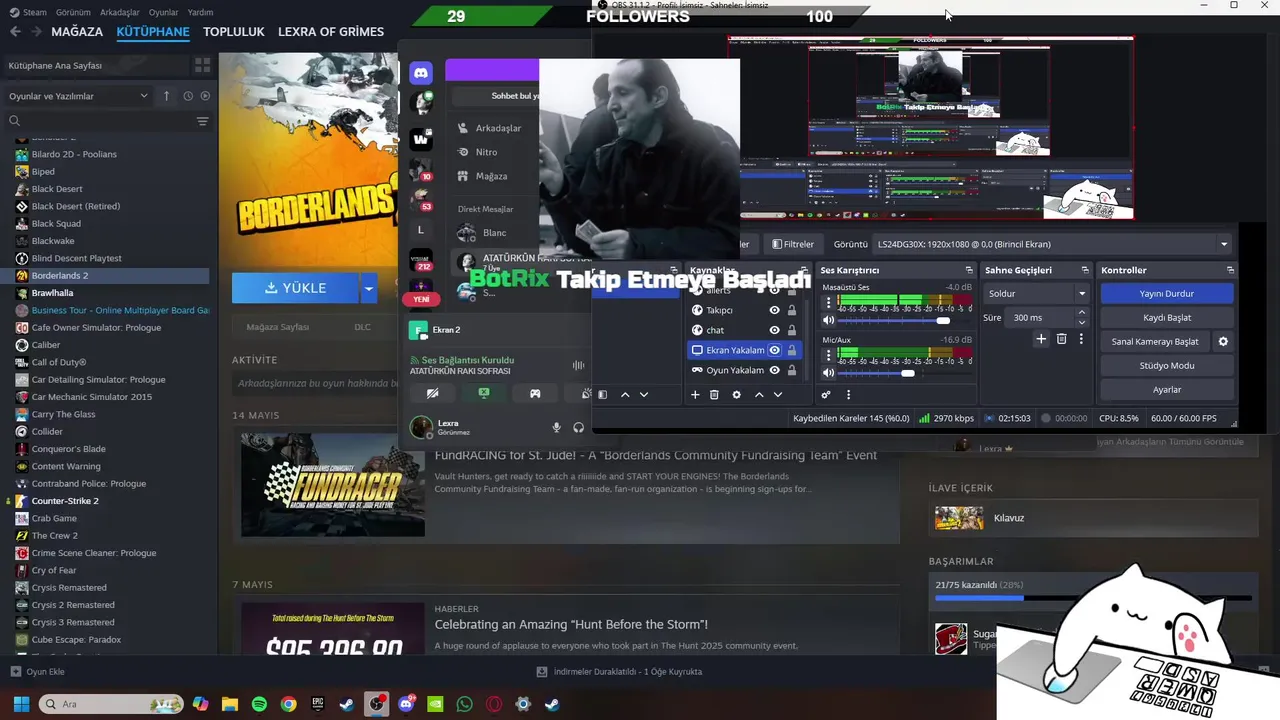Open Spotify from the taskbar
This screenshot has height=720, width=1280.
[259, 704]
